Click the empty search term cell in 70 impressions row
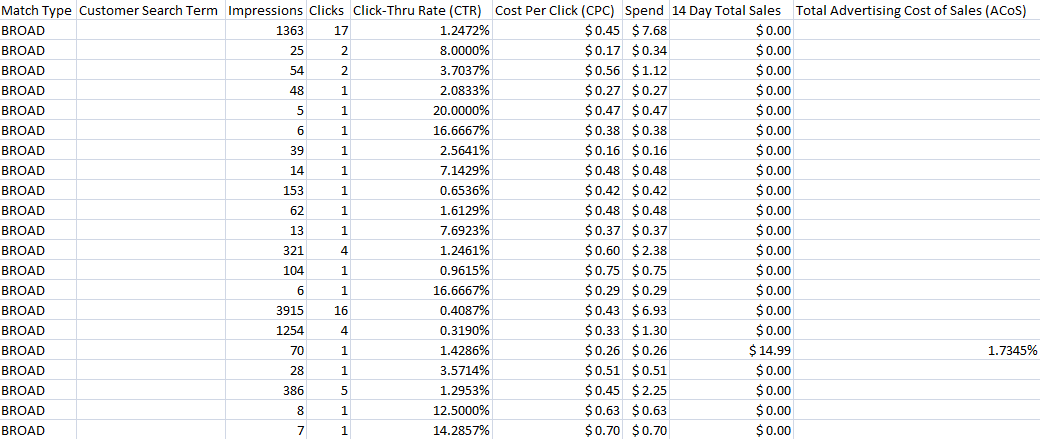Viewport: 1040px width, 439px height. [151, 349]
